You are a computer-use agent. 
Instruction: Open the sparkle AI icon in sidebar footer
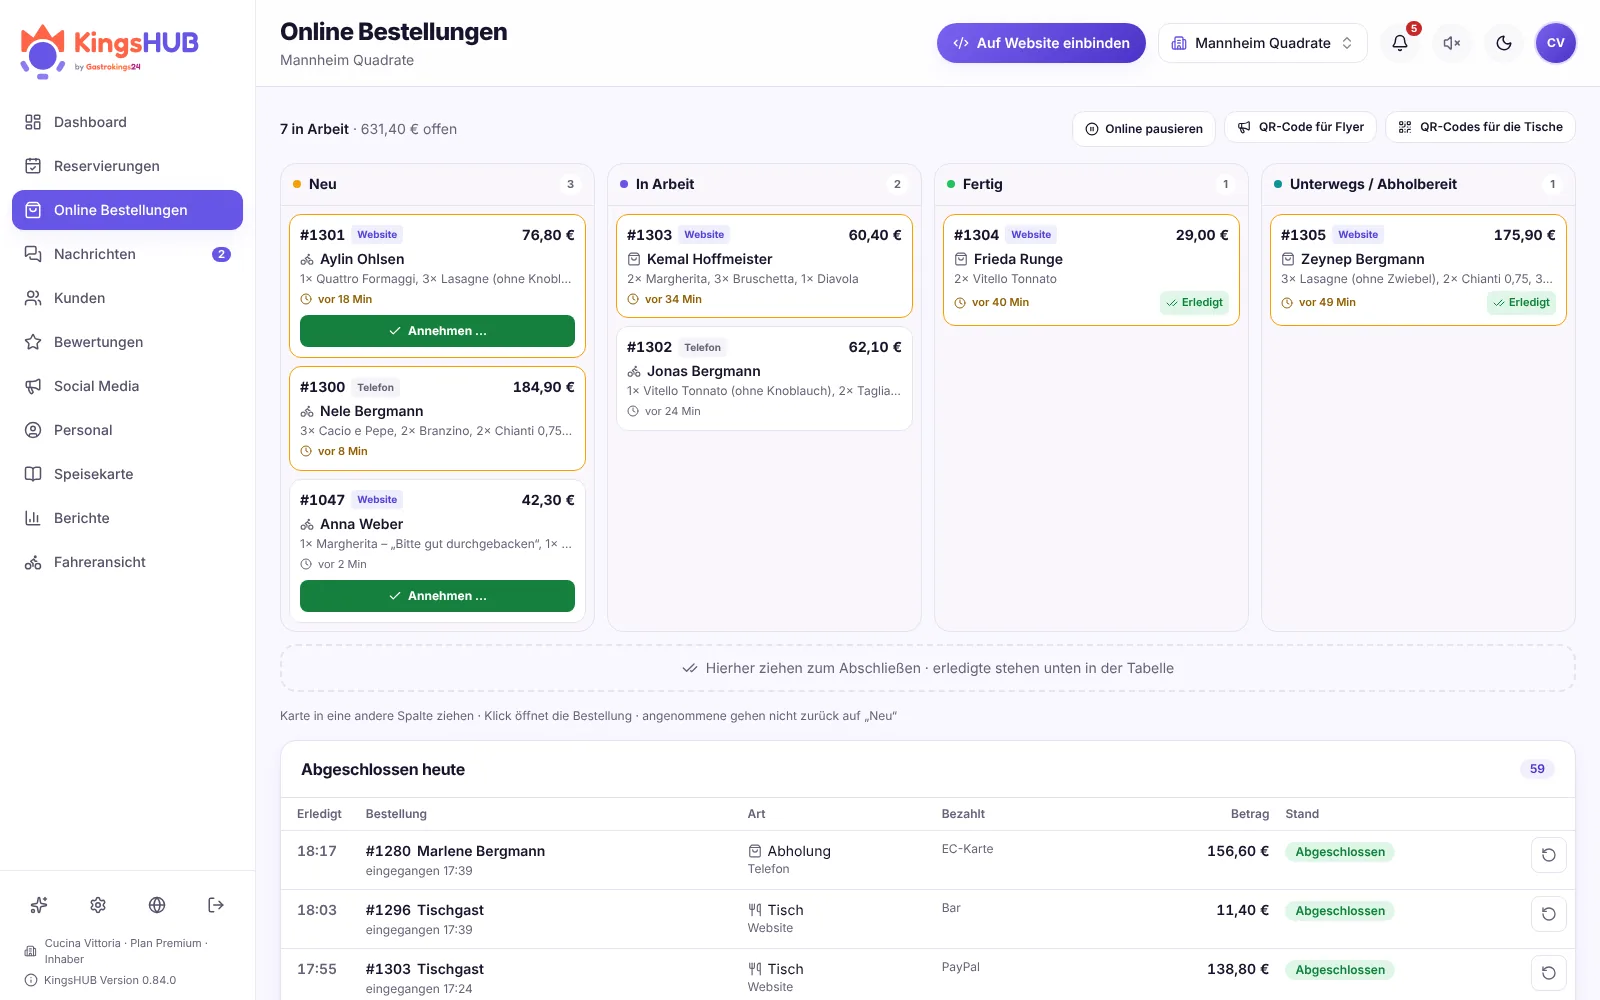39,905
